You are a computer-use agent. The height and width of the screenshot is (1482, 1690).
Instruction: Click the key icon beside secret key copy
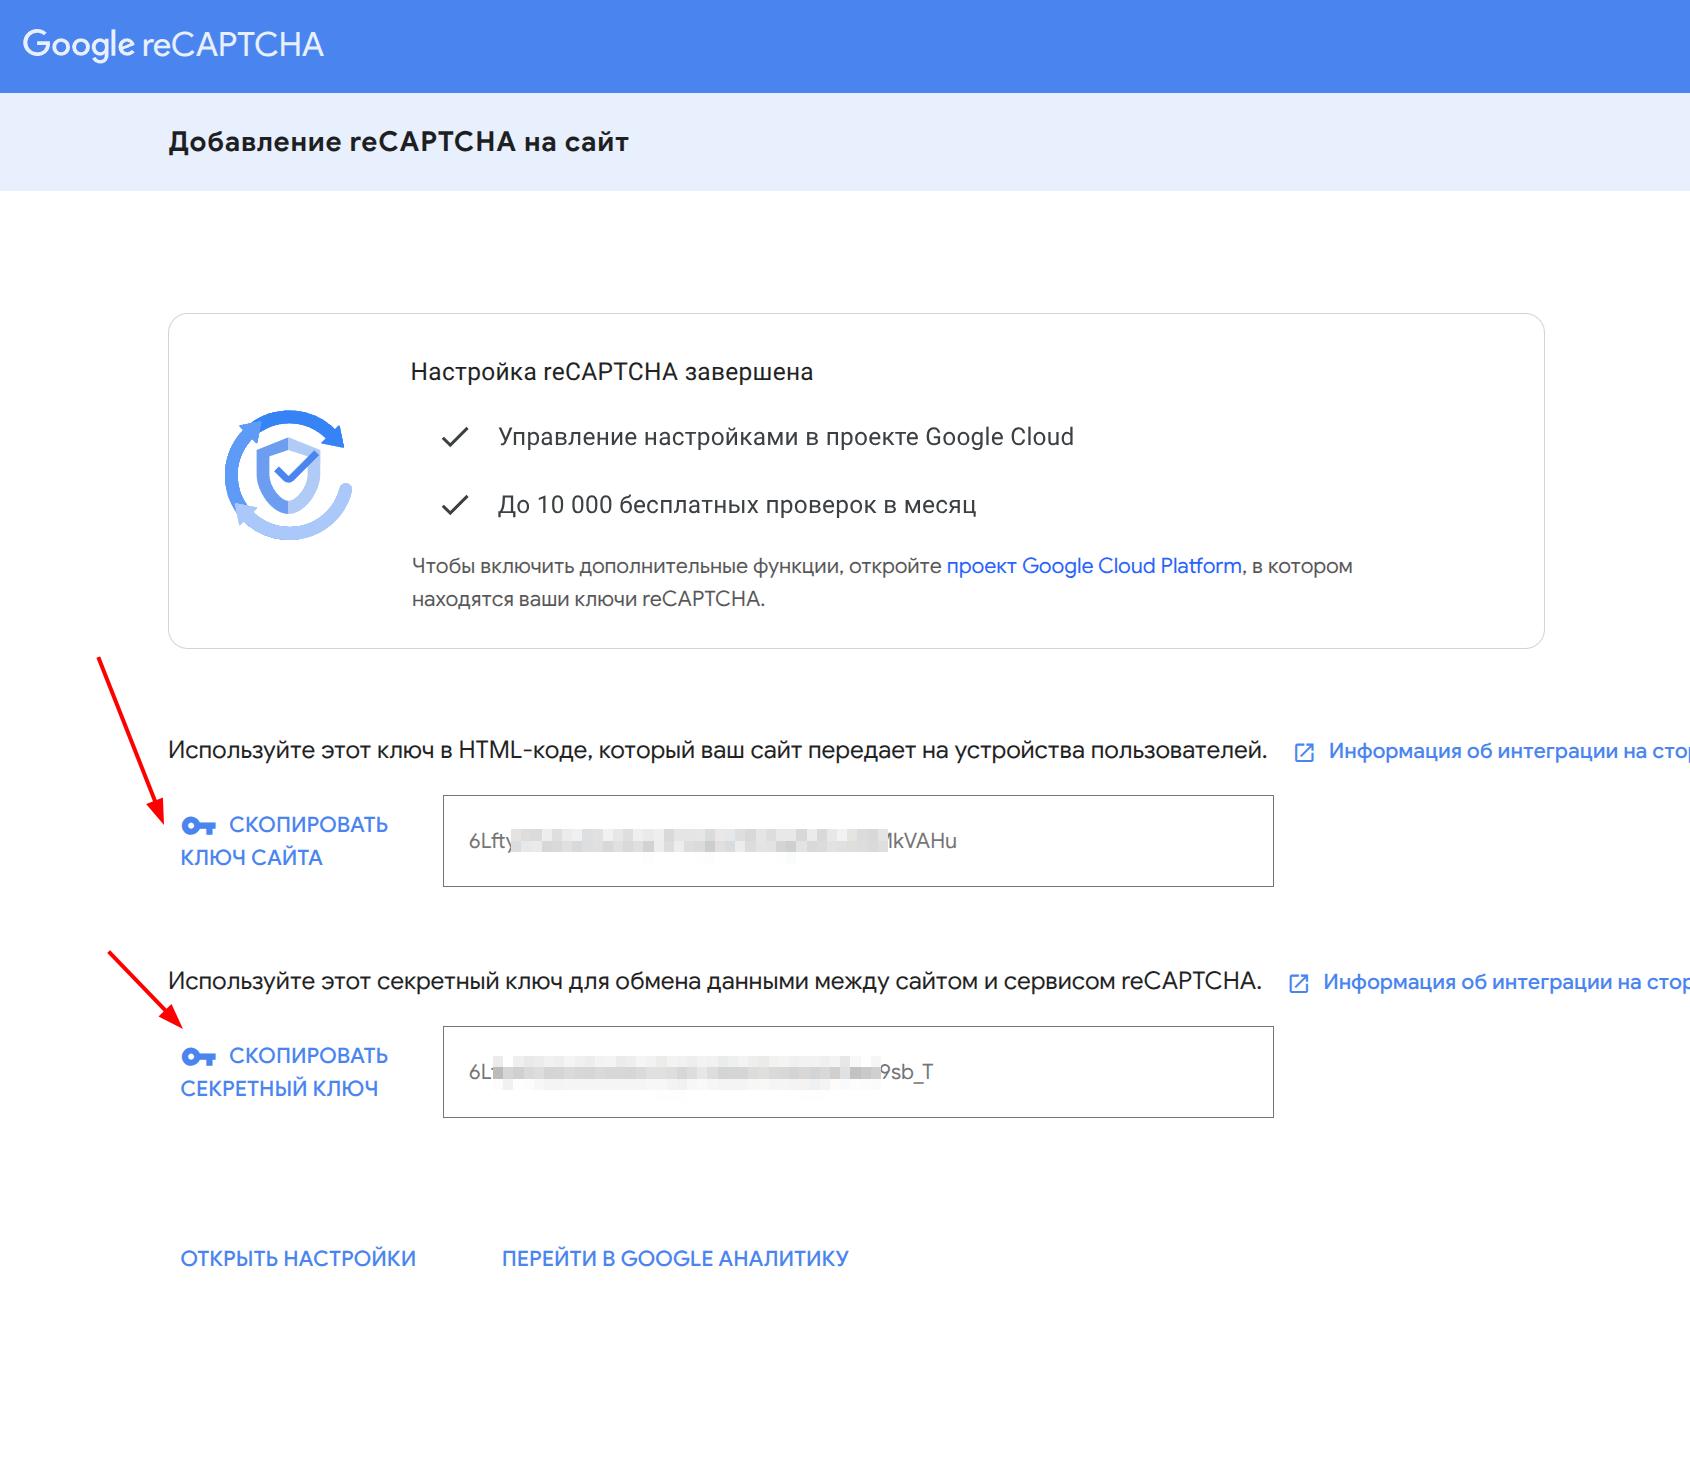198,1057
